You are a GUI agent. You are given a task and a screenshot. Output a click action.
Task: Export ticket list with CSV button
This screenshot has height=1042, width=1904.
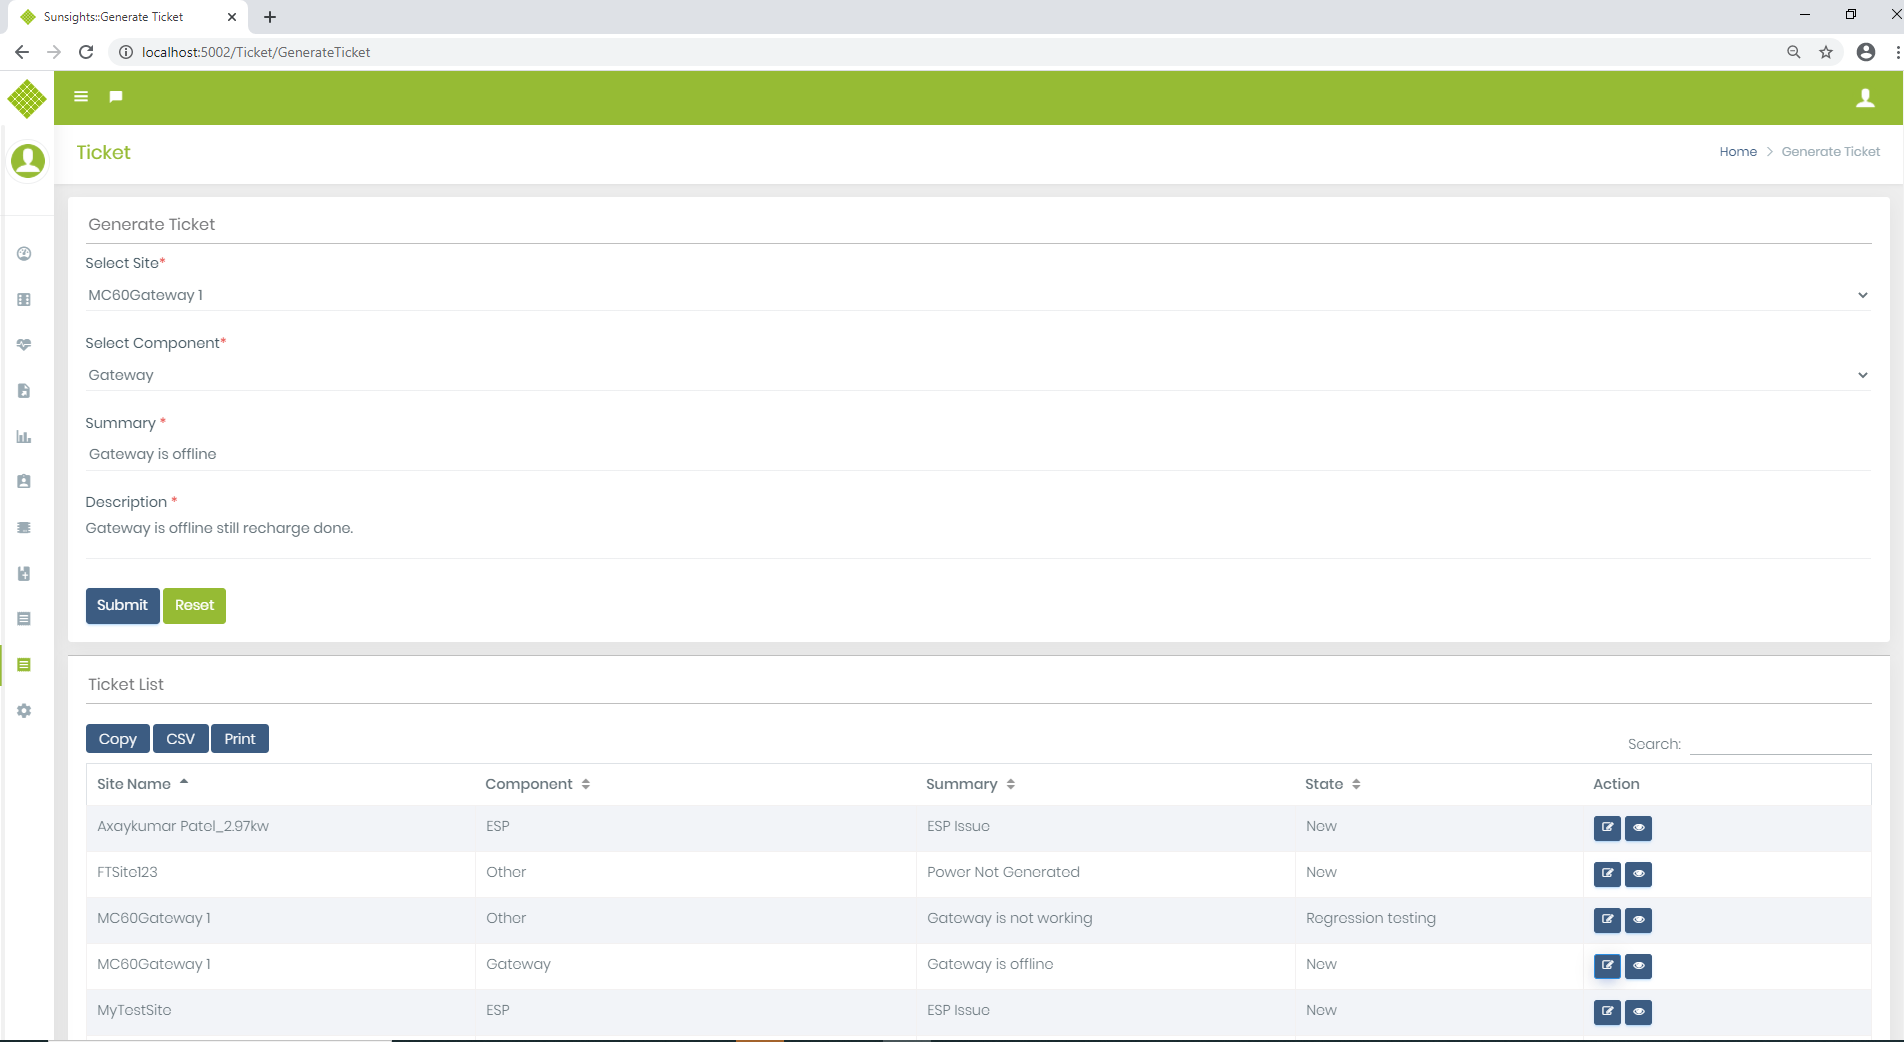tap(180, 739)
